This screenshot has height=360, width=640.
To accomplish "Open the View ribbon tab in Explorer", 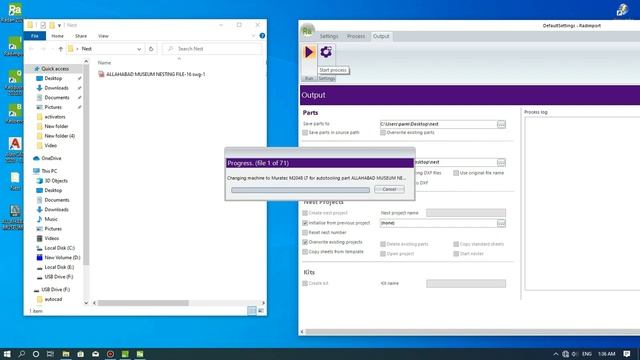I will coord(103,36).
